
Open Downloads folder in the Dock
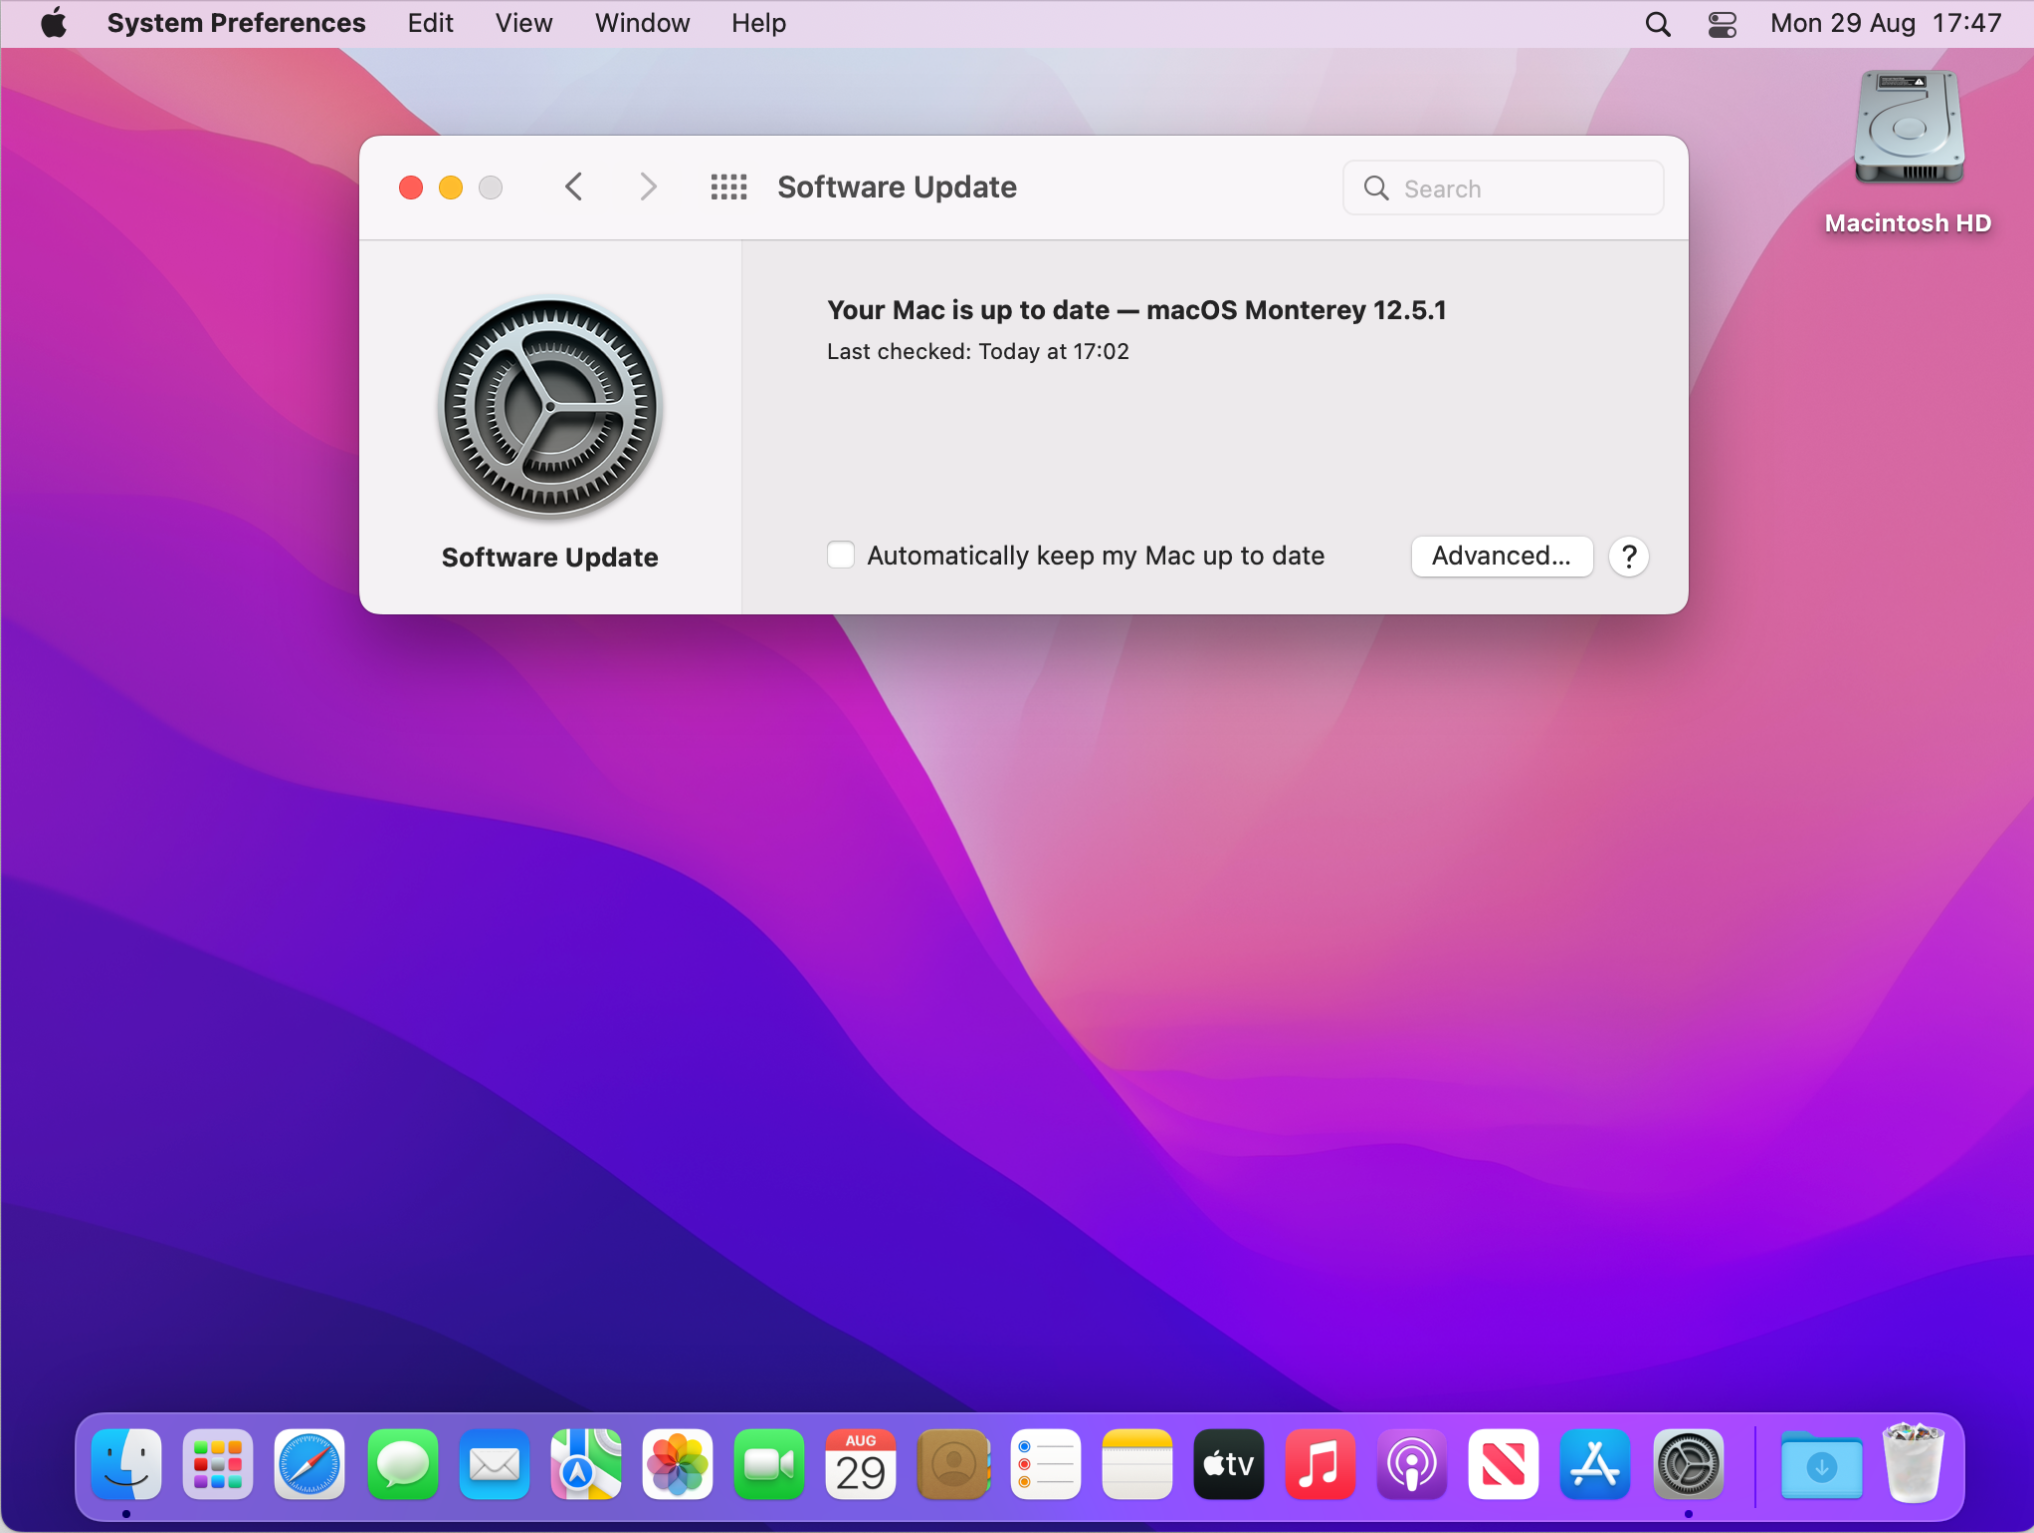coord(1821,1465)
